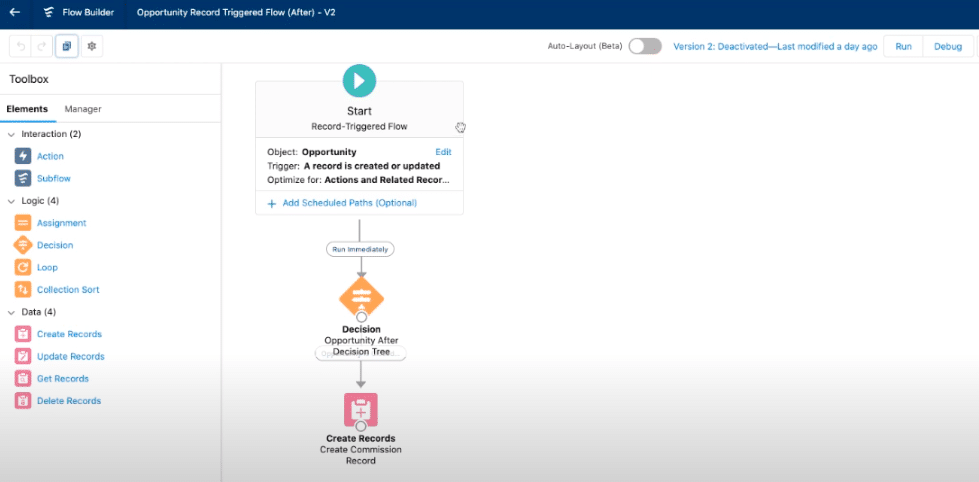Open flow settings gear icon
Screen dimensions: 979x482
click(92, 46)
